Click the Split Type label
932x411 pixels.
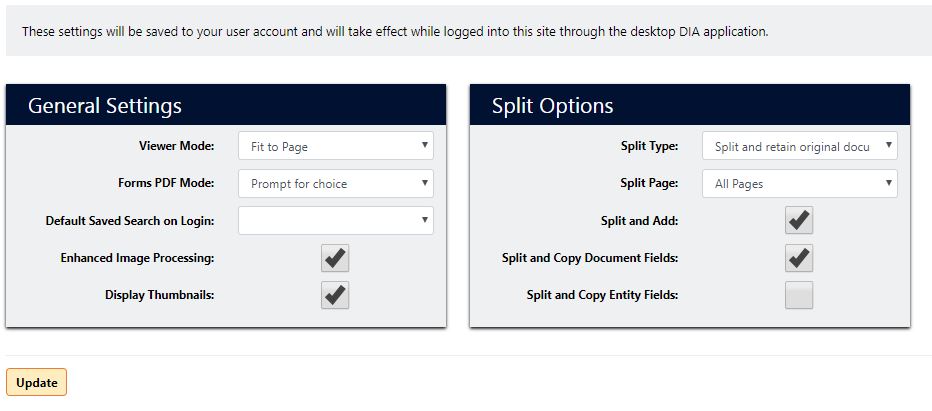click(649, 146)
